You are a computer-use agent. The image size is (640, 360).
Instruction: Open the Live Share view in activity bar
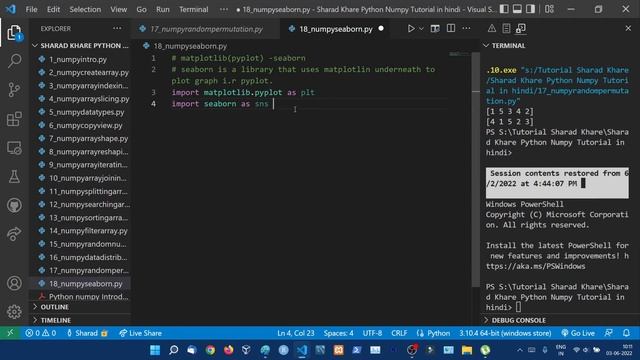(x=14, y=234)
